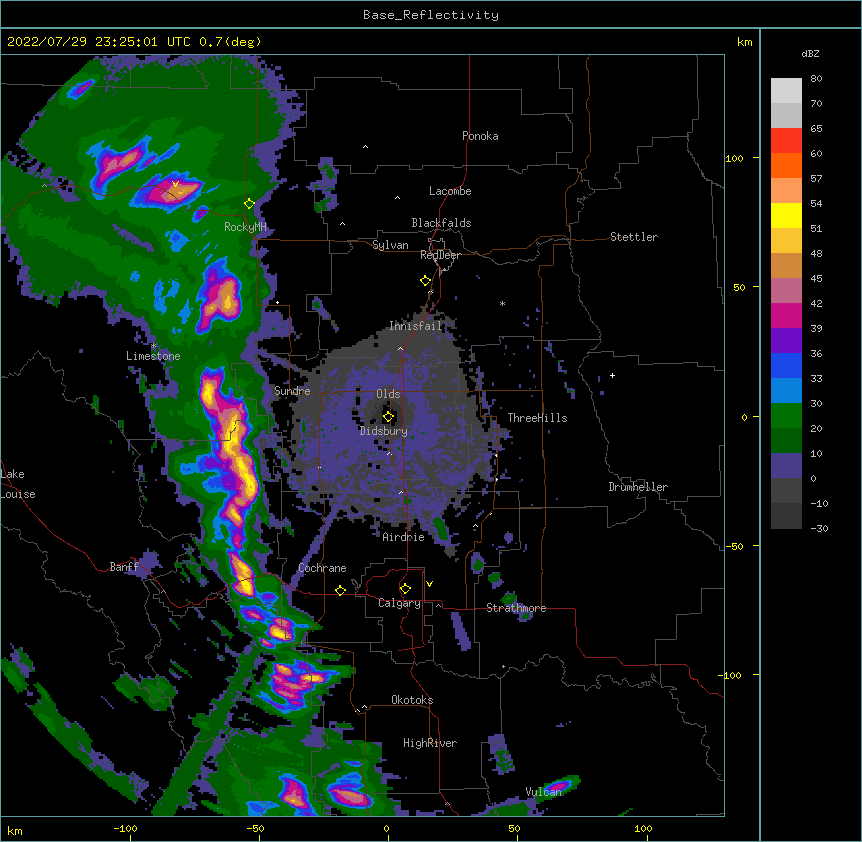Image resolution: width=862 pixels, height=842 pixels.
Task: Select the light gray 80 dBZ legend swatch
Action: coord(786,90)
